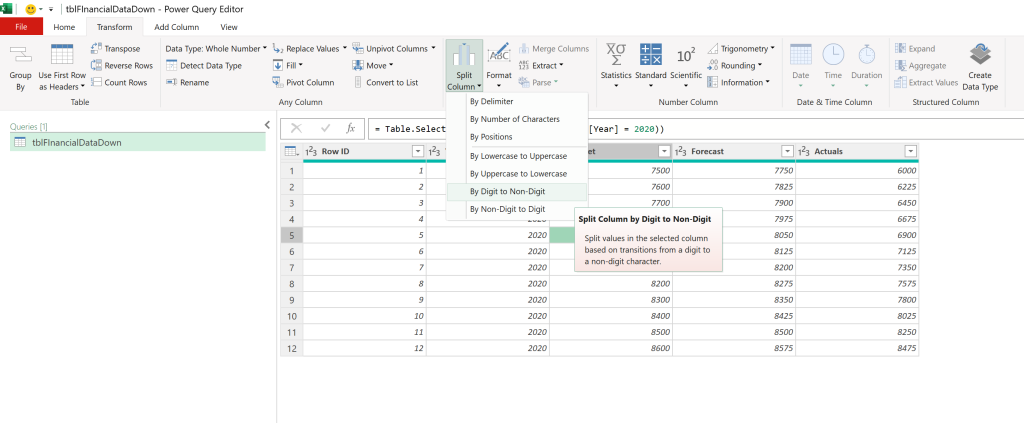Screen dimensions: 1024x423
Task: Collapse the Queries pane chevron
Action: pyautogui.click(x=267, y=125)
